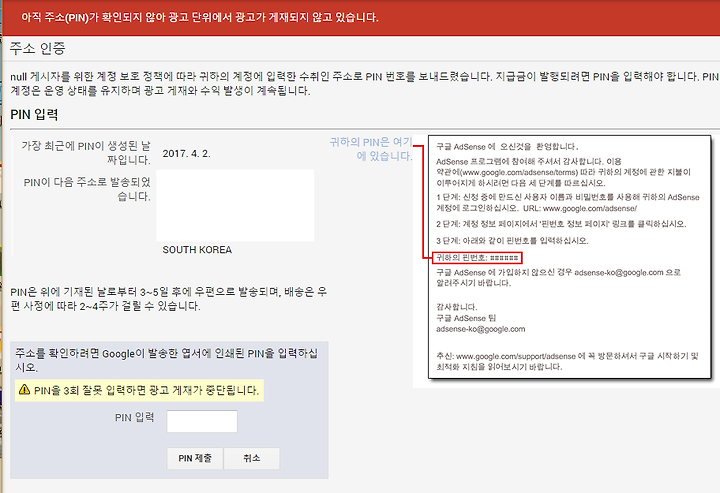Image resolution: width=720 pixels, height=493 pixels.
Task: Click the SOUTH KOREA address line
Action: 197,250
